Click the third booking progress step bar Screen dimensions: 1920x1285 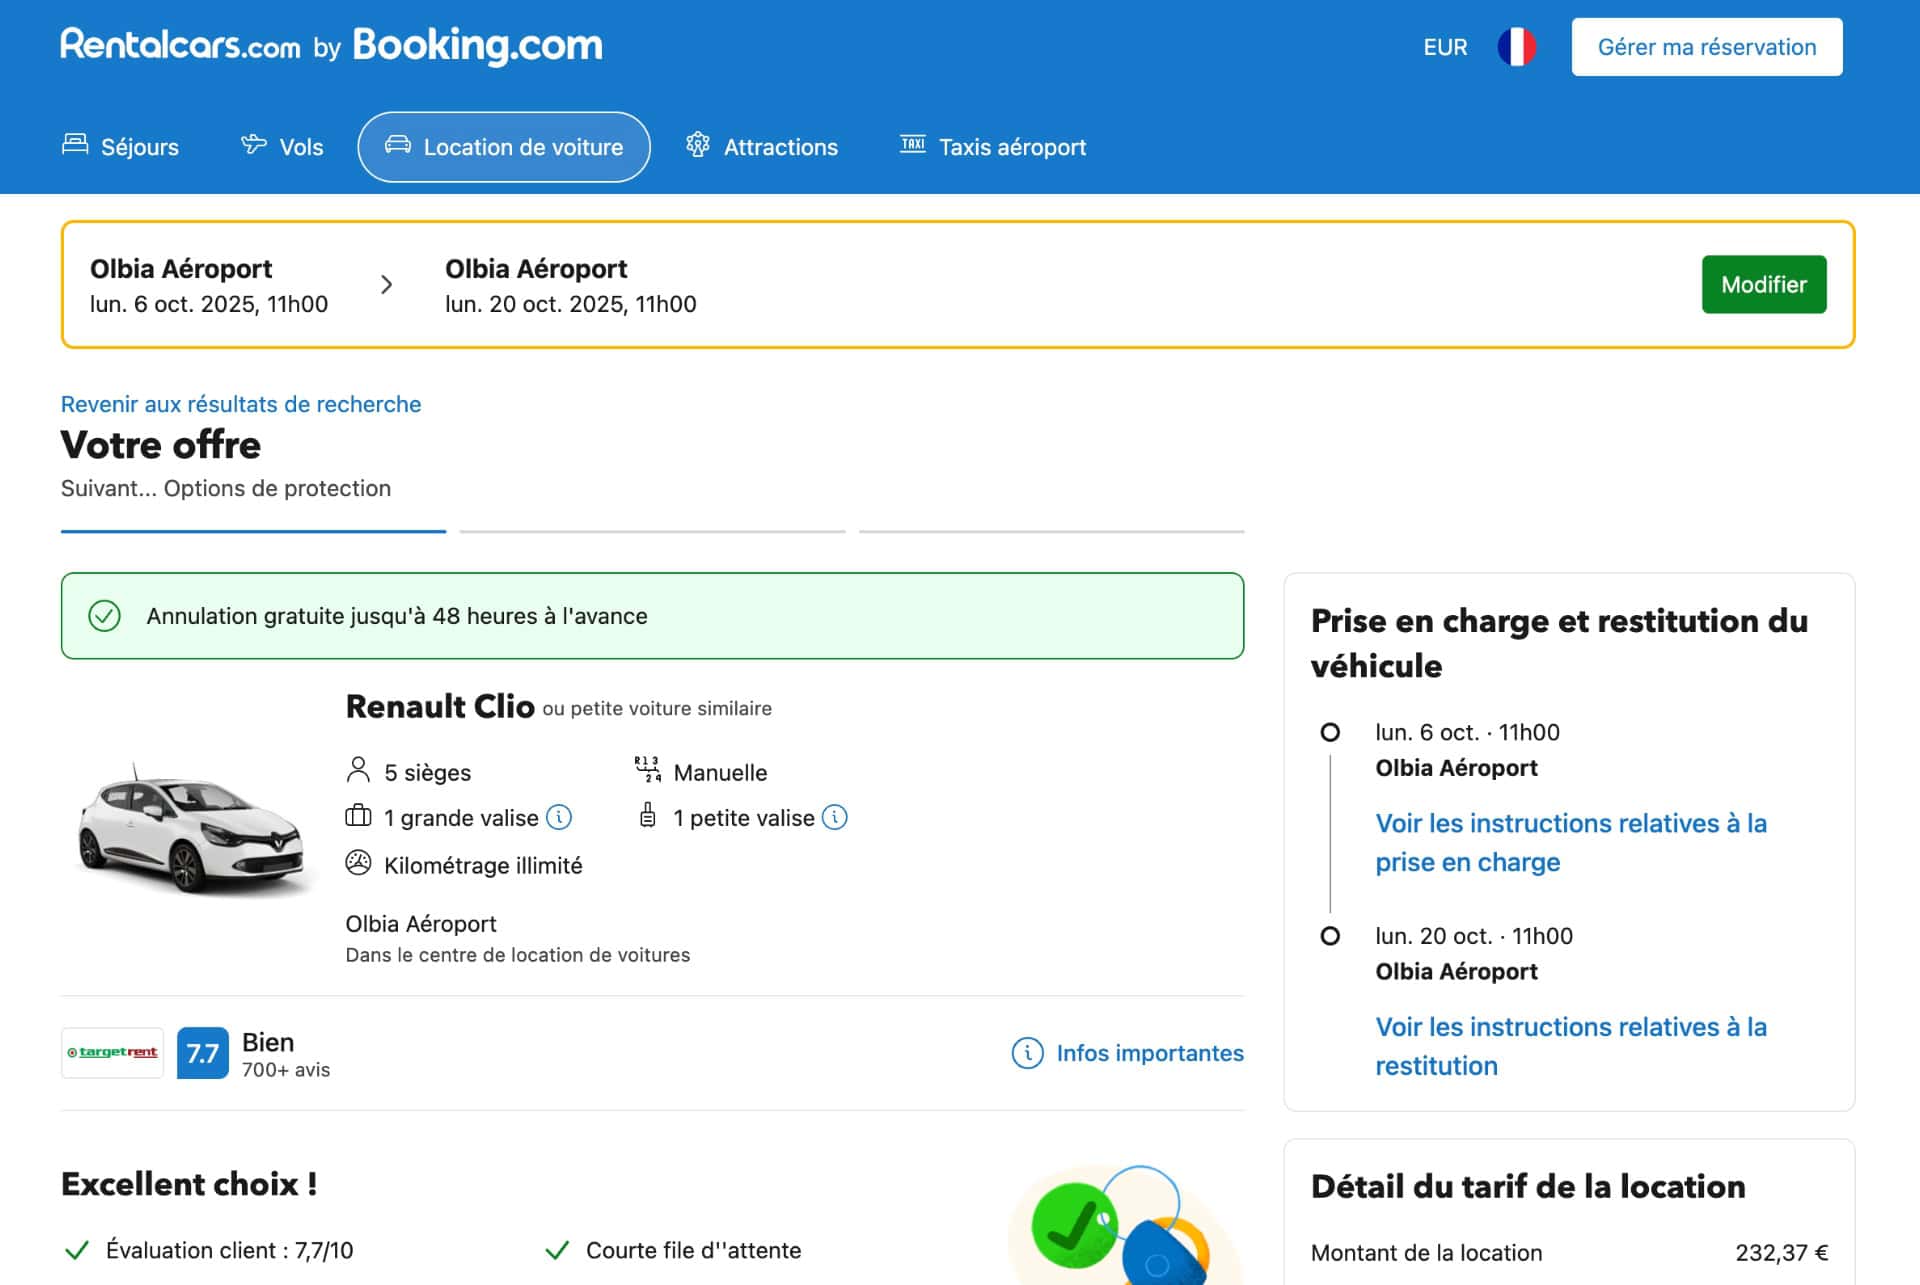1051,531
